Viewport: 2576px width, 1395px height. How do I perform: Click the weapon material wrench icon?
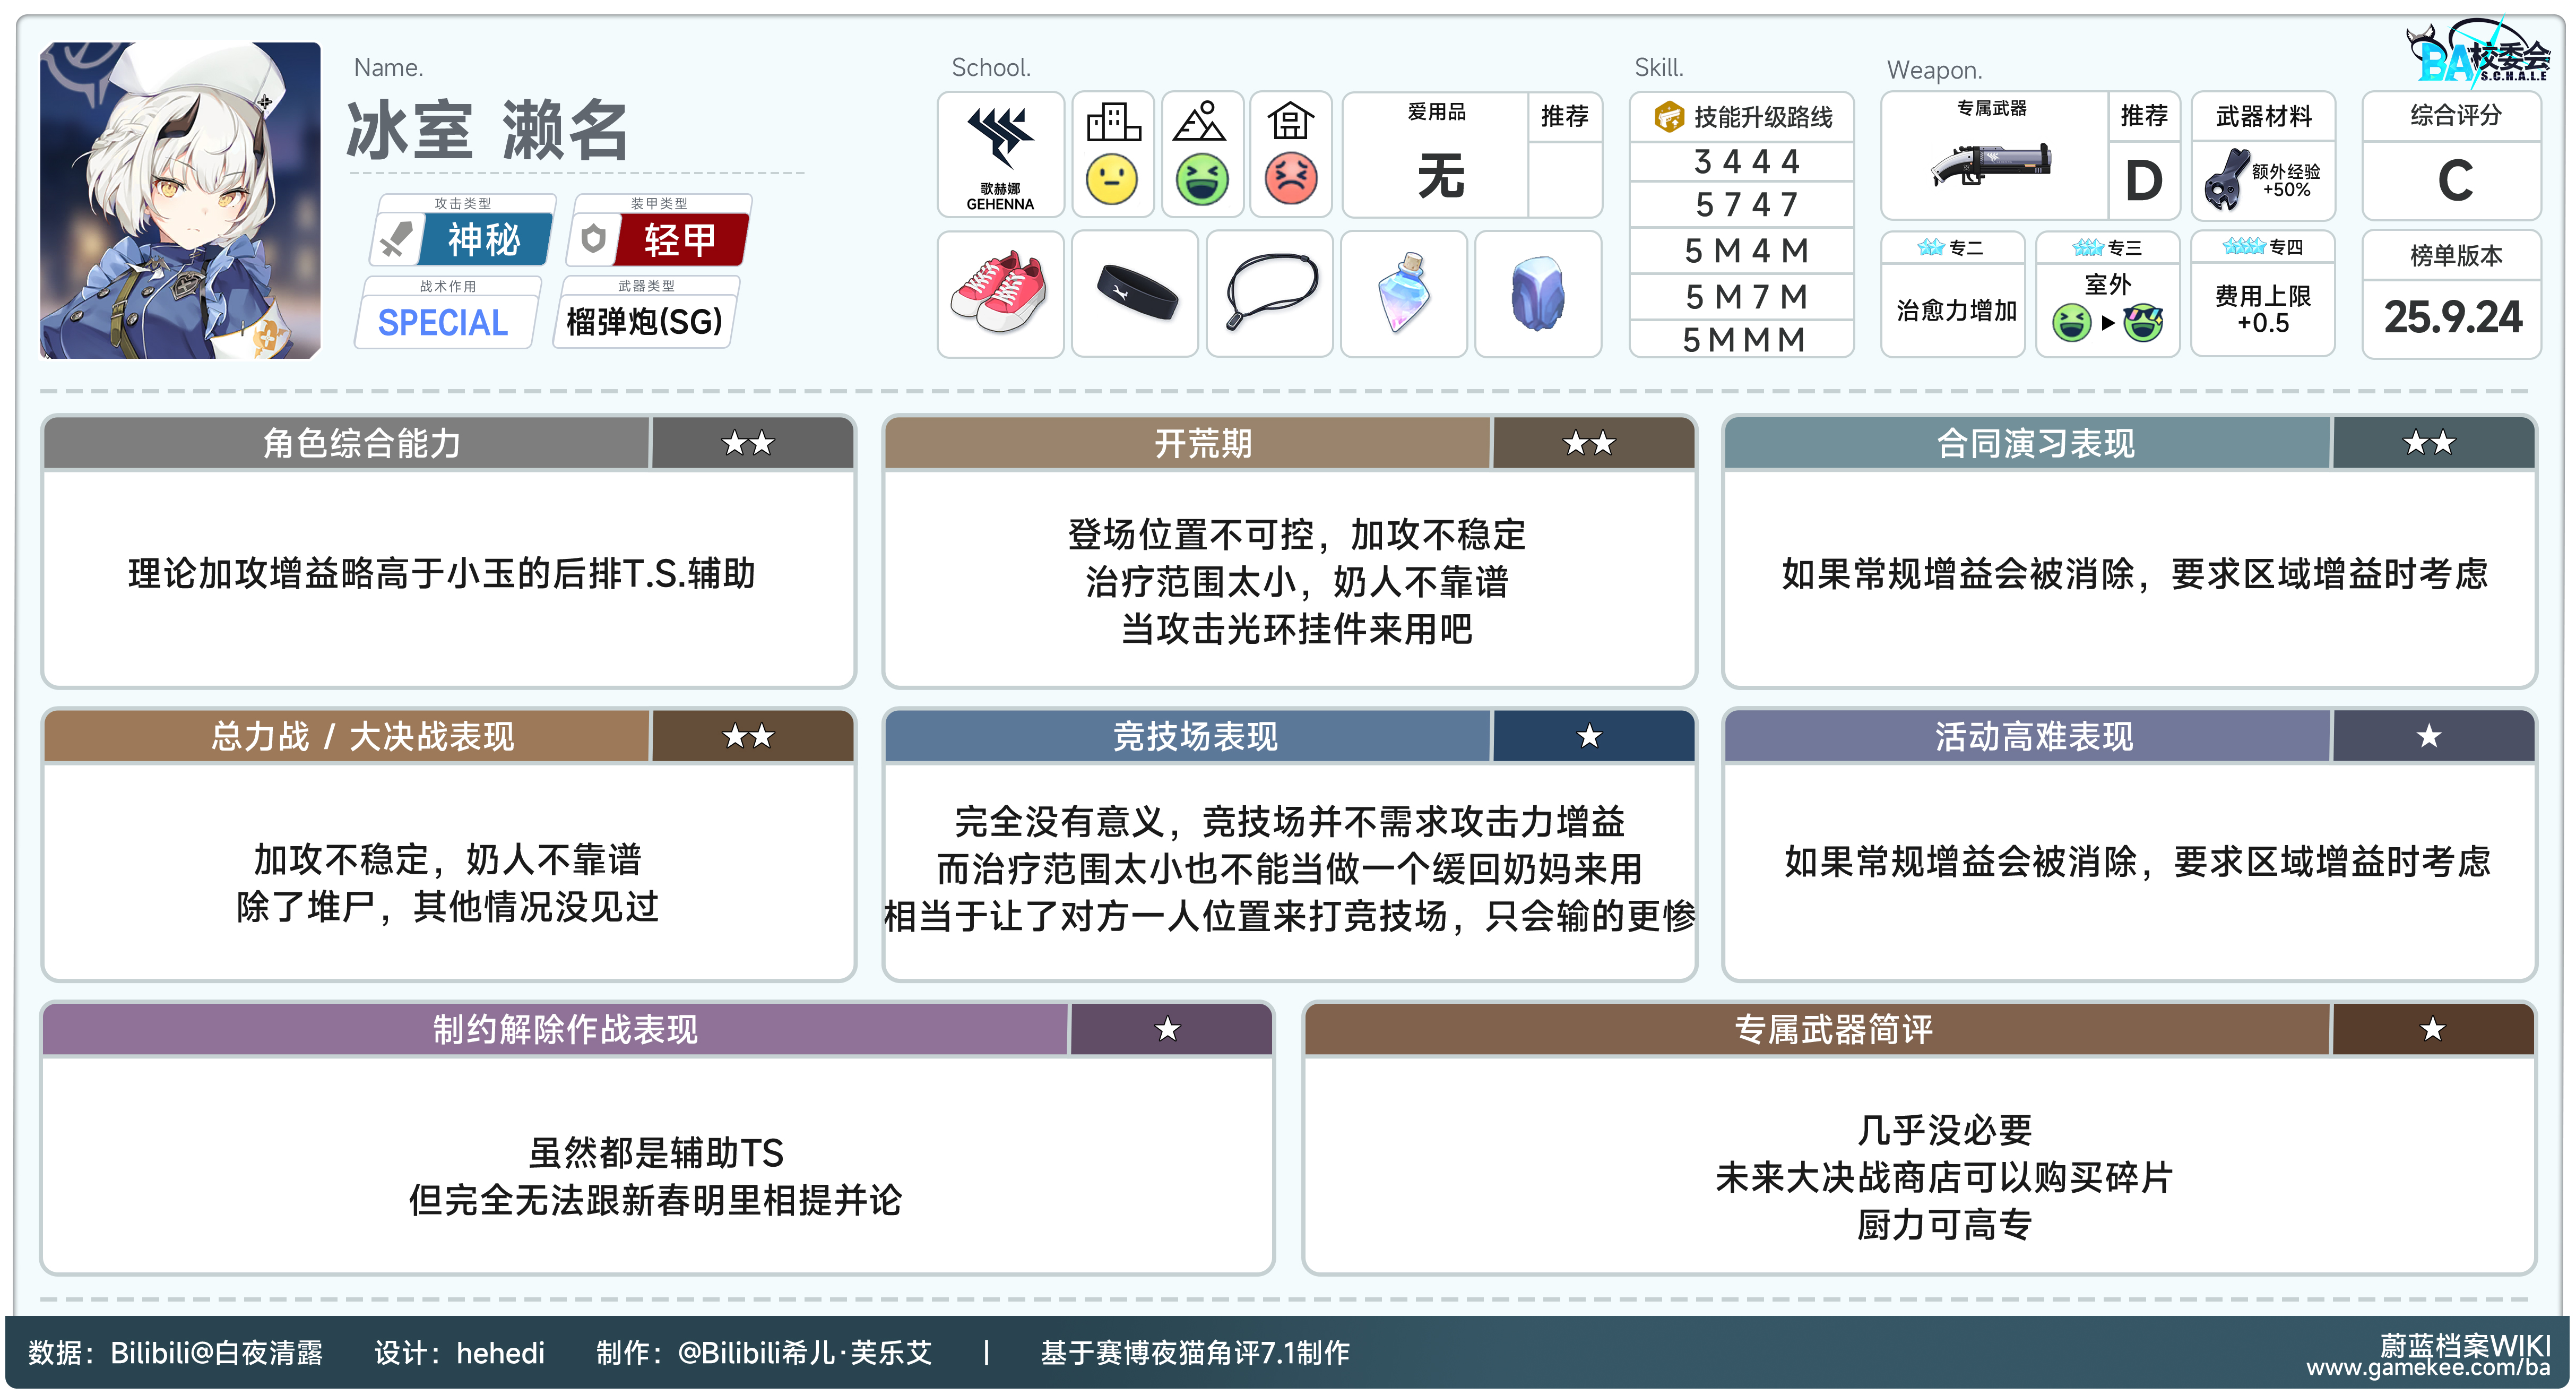tap(2225, 180)
